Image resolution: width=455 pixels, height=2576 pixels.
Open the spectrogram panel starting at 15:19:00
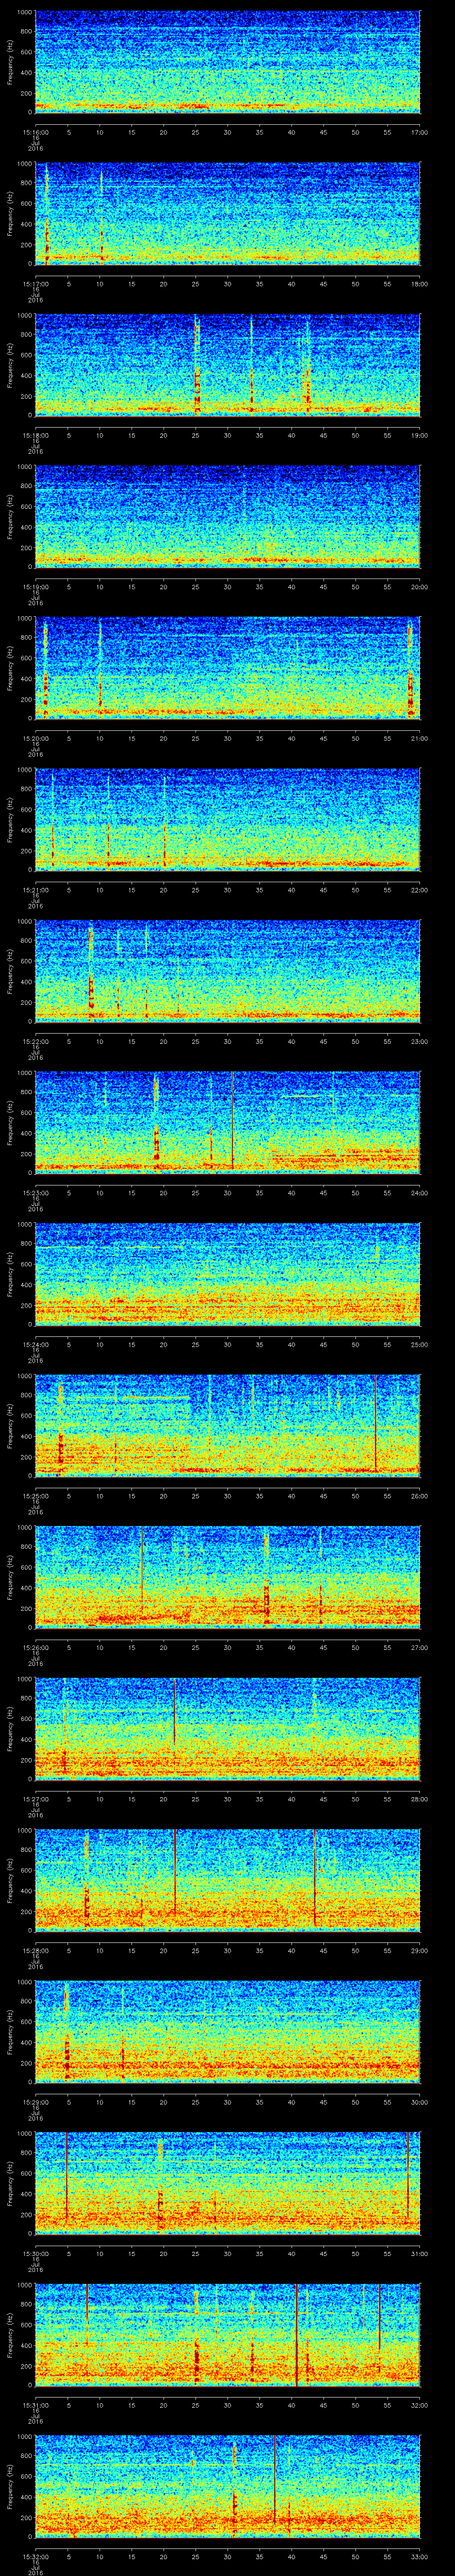click(227, 516)
